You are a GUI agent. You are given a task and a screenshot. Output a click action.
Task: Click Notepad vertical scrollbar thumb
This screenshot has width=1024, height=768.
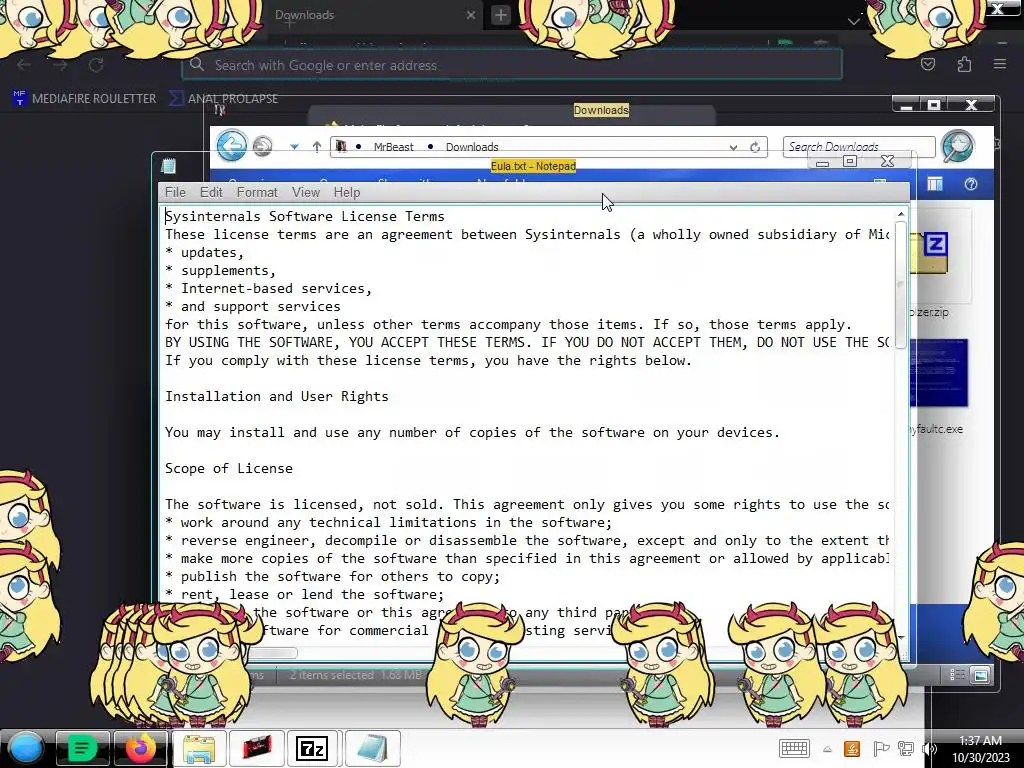901,285
